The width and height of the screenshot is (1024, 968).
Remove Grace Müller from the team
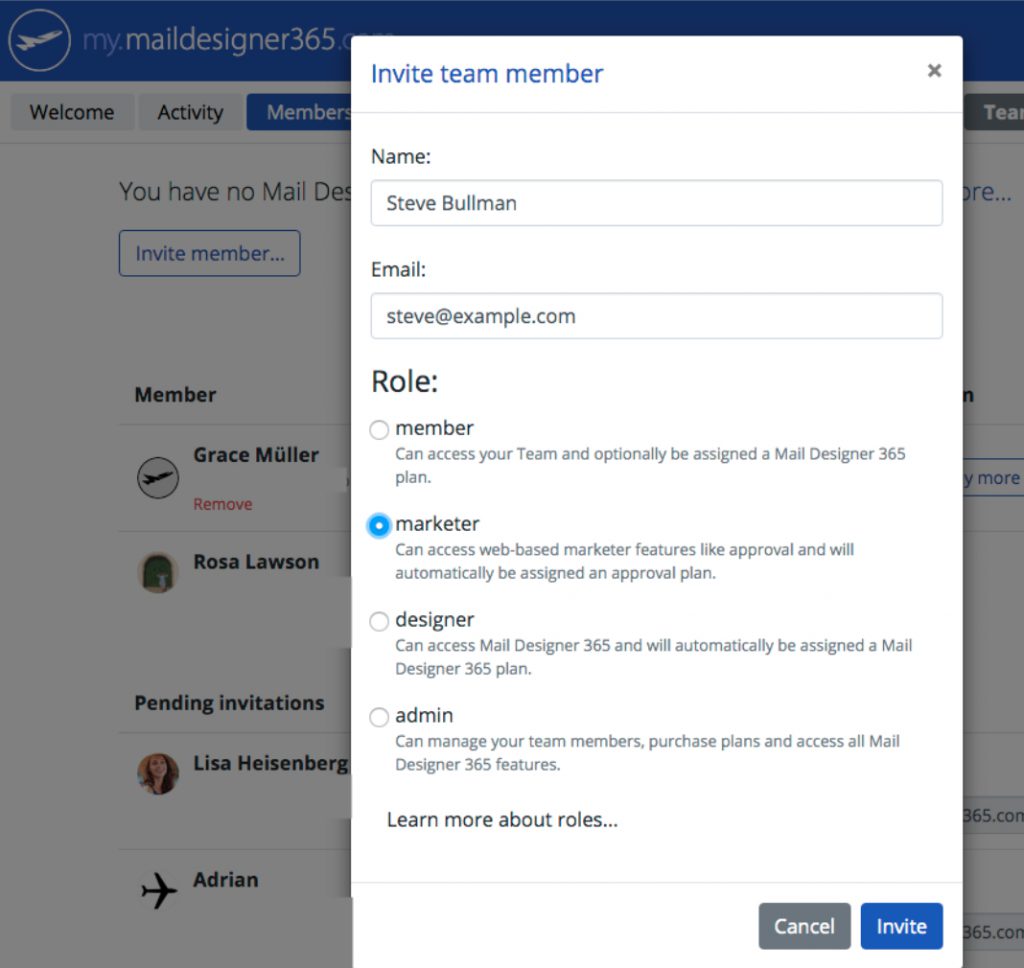click(223, 504)
